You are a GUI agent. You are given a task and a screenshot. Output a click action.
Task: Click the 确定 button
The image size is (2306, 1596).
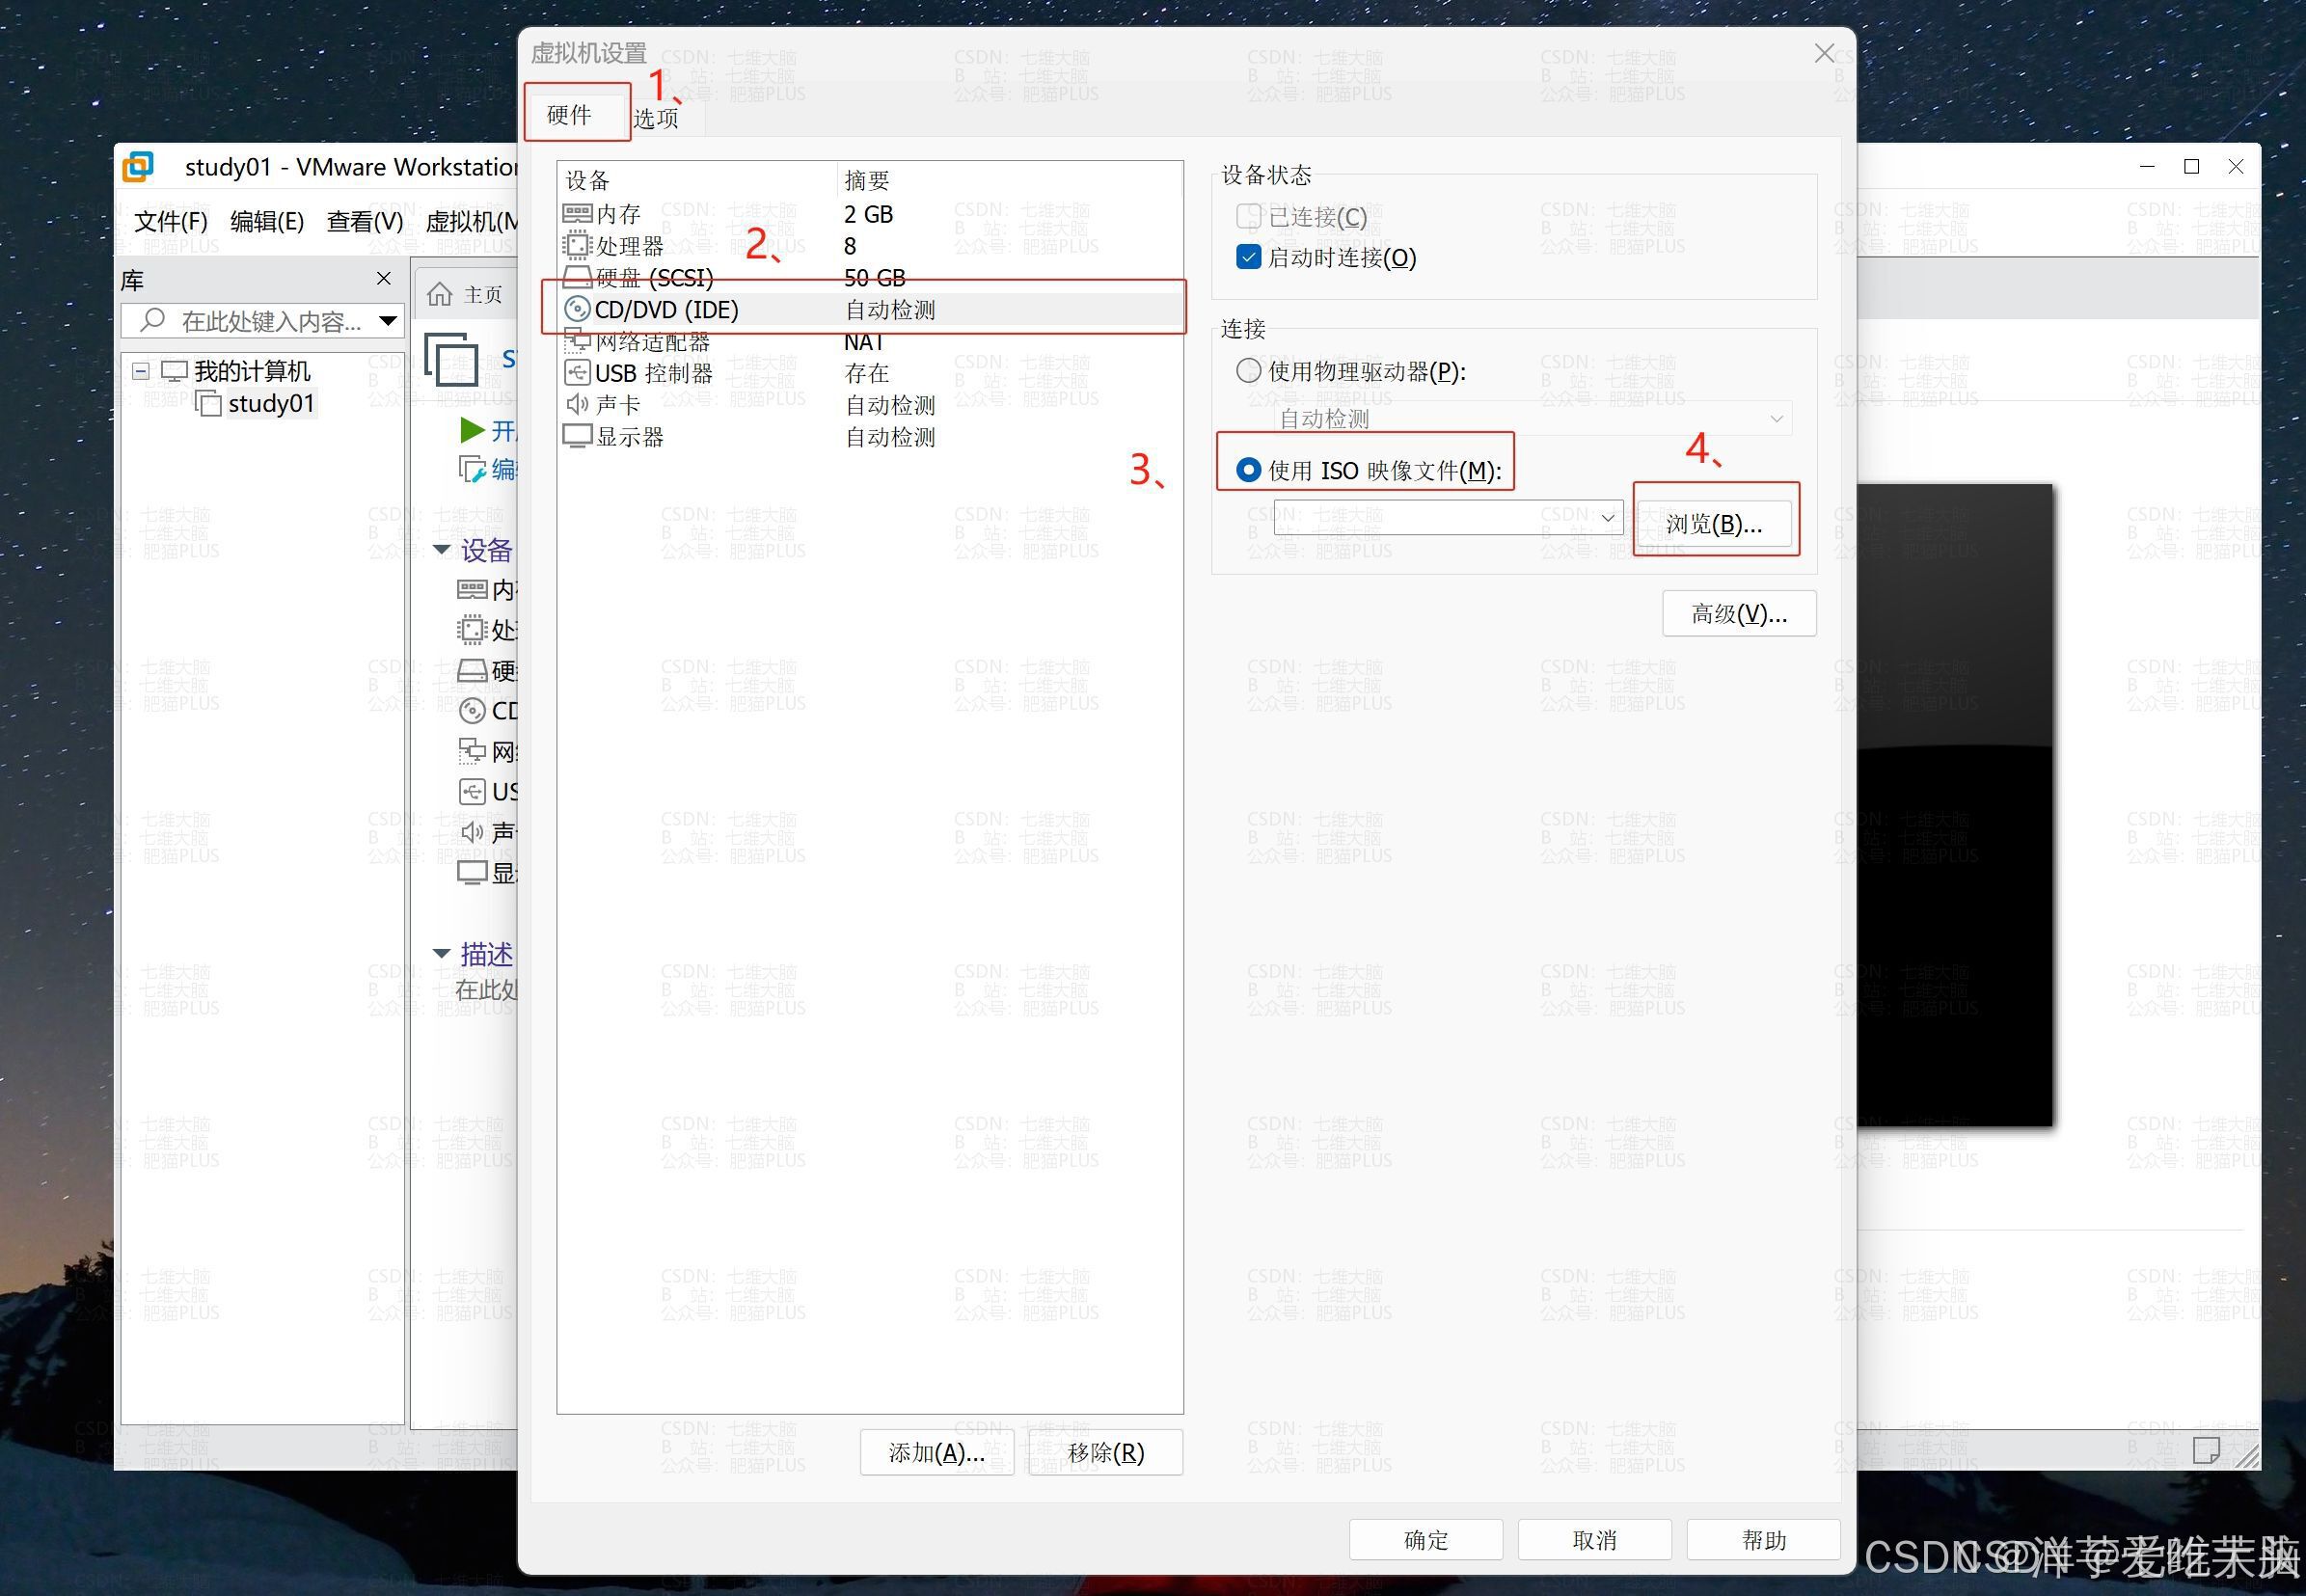(1425, 1540)
